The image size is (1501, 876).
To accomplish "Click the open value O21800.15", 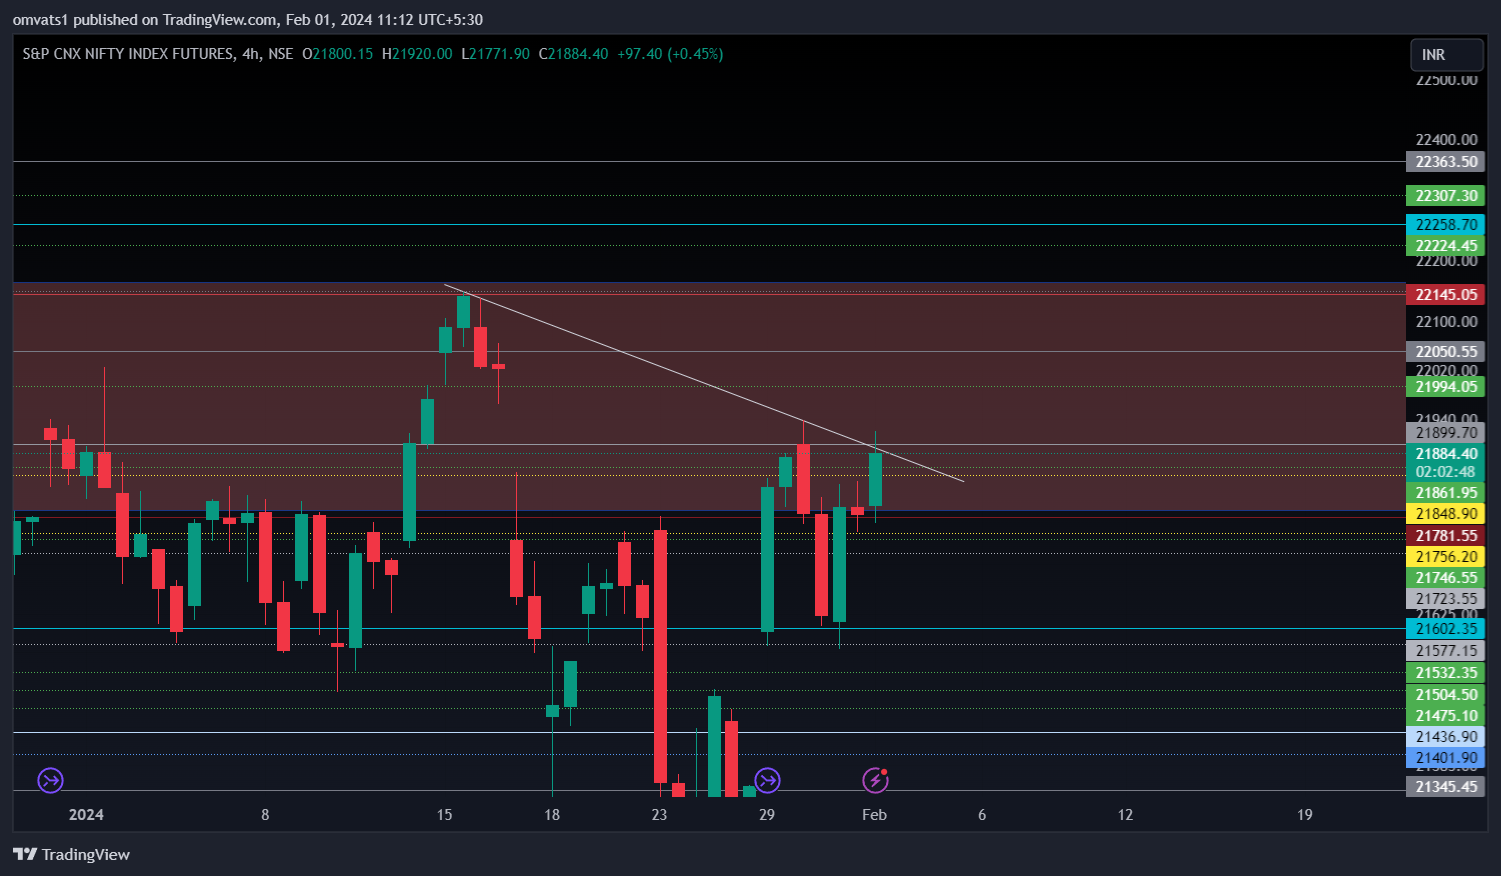I will (338, 54).
